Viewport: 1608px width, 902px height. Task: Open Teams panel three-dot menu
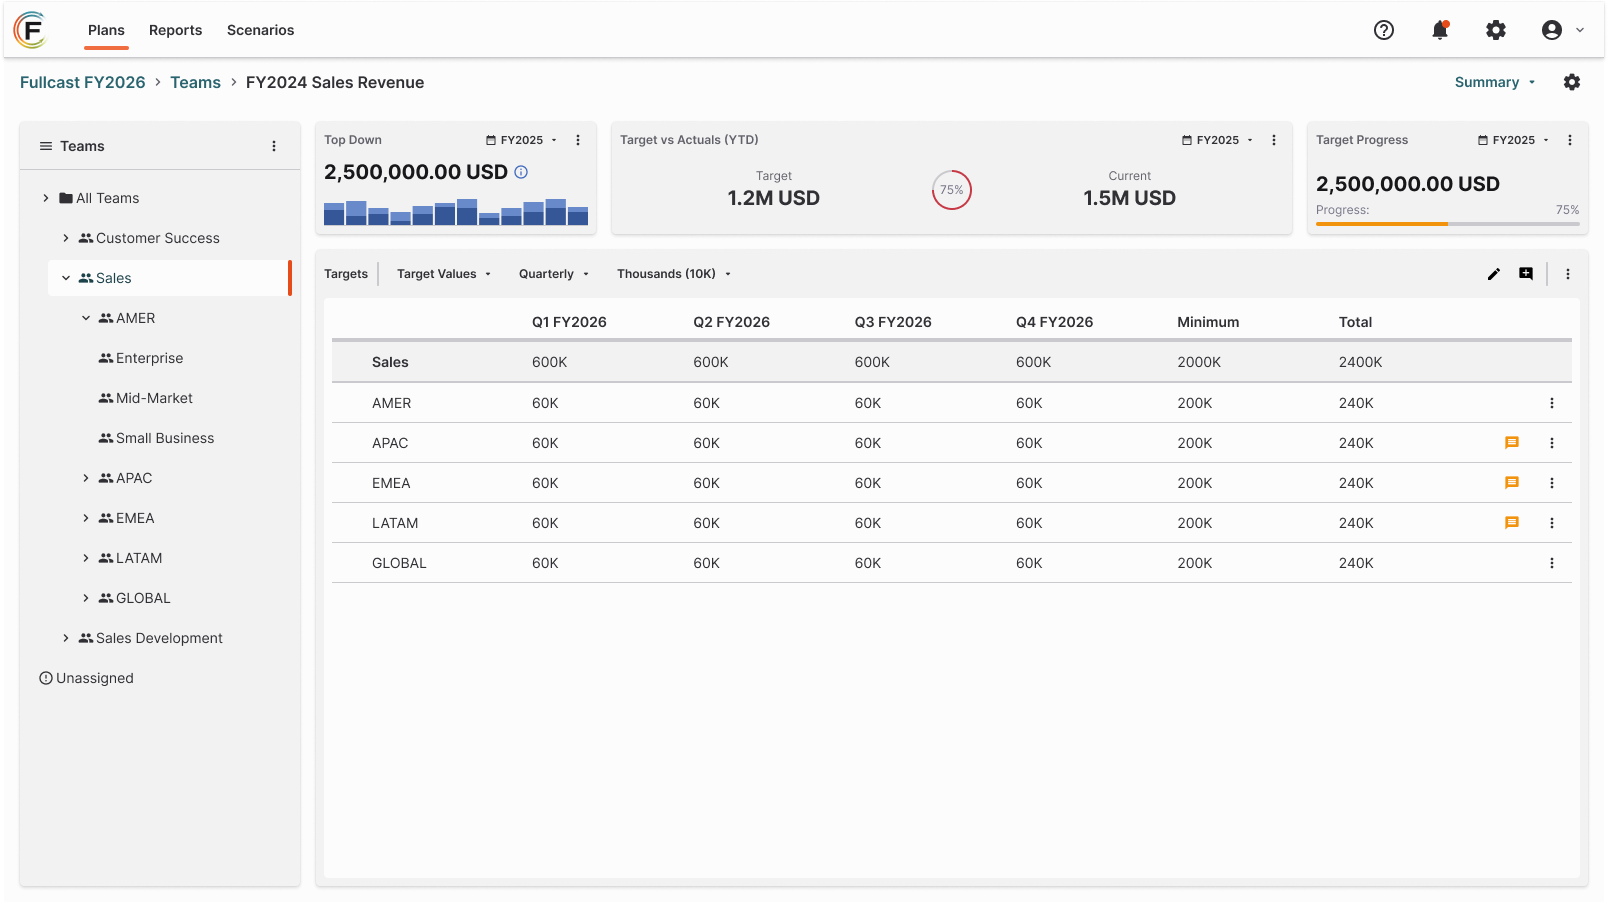pyautogui.click(x=274, y=146)
